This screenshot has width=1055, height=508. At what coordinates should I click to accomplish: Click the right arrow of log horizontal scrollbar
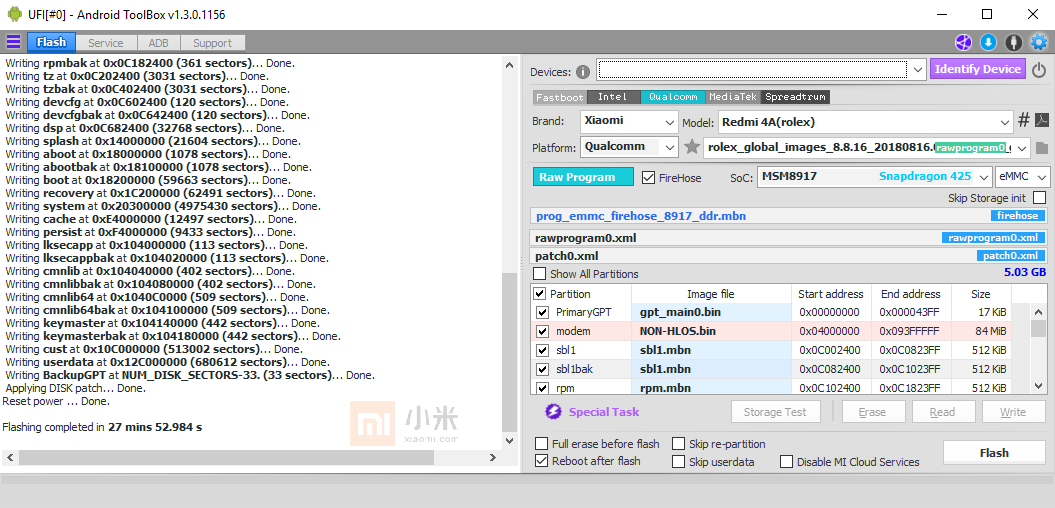pyautogui.click(x=493, y=458)
